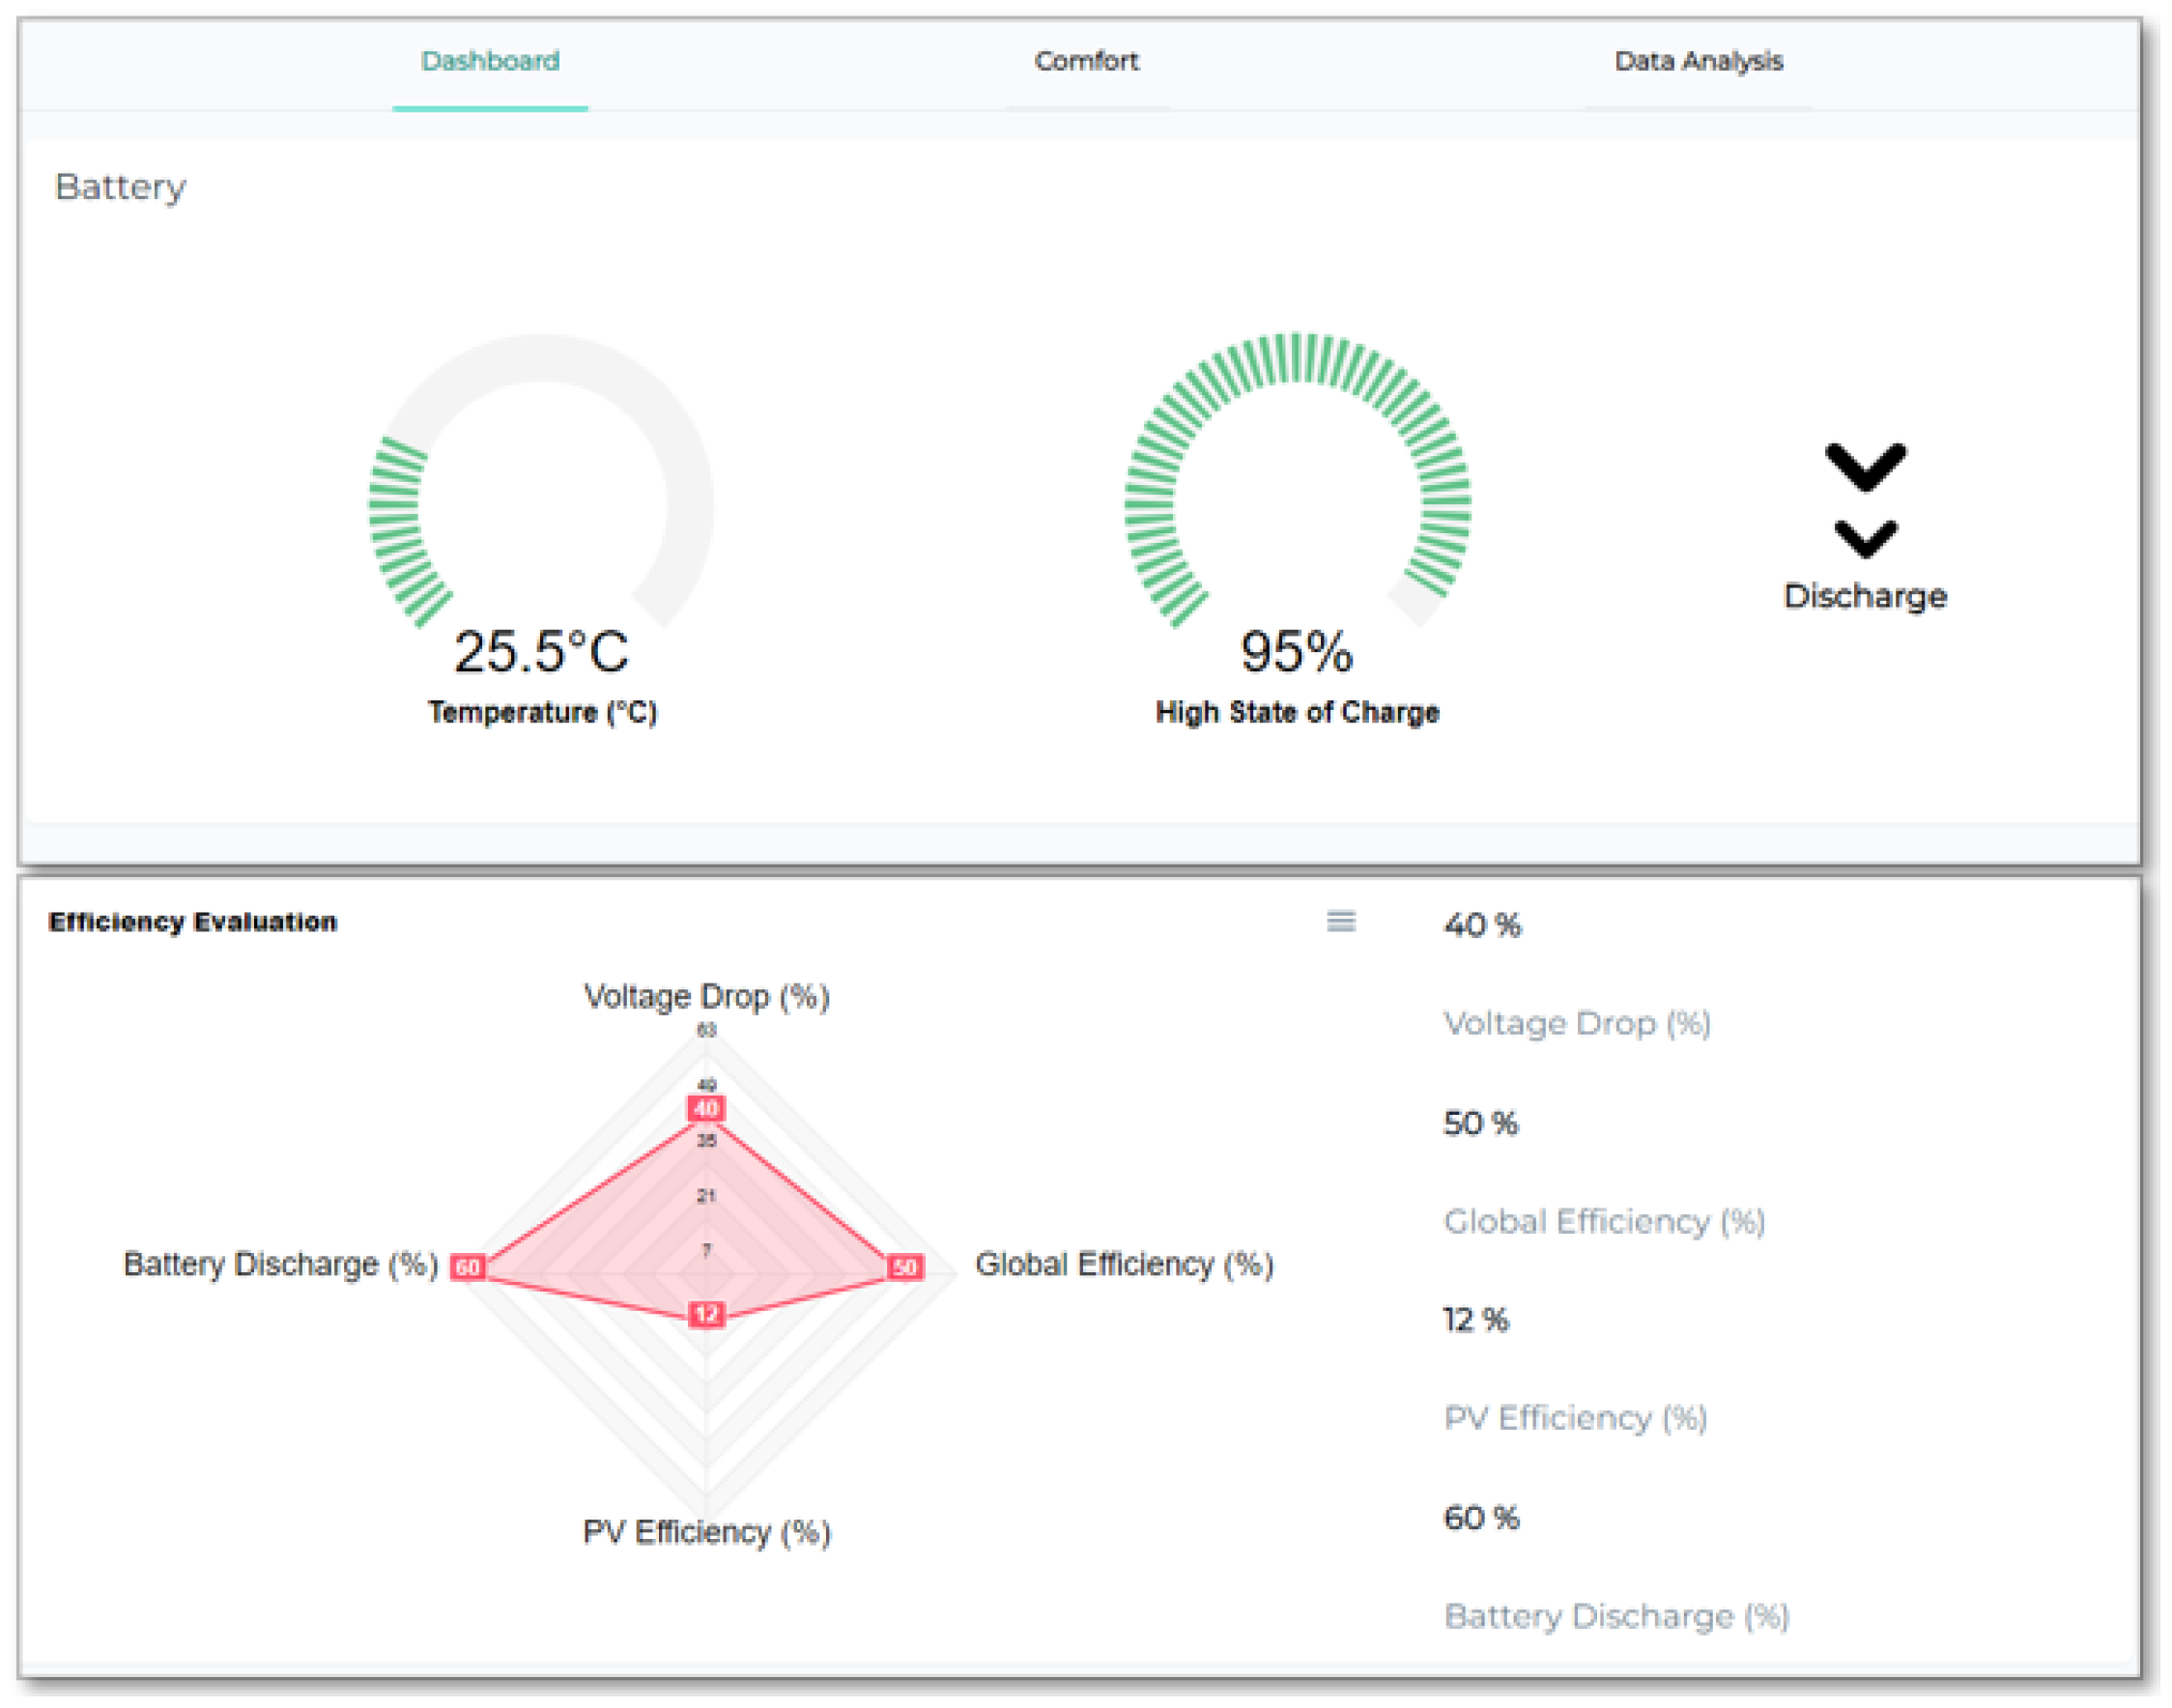Select the 12 PV Efficiency radar marker

707,1314
